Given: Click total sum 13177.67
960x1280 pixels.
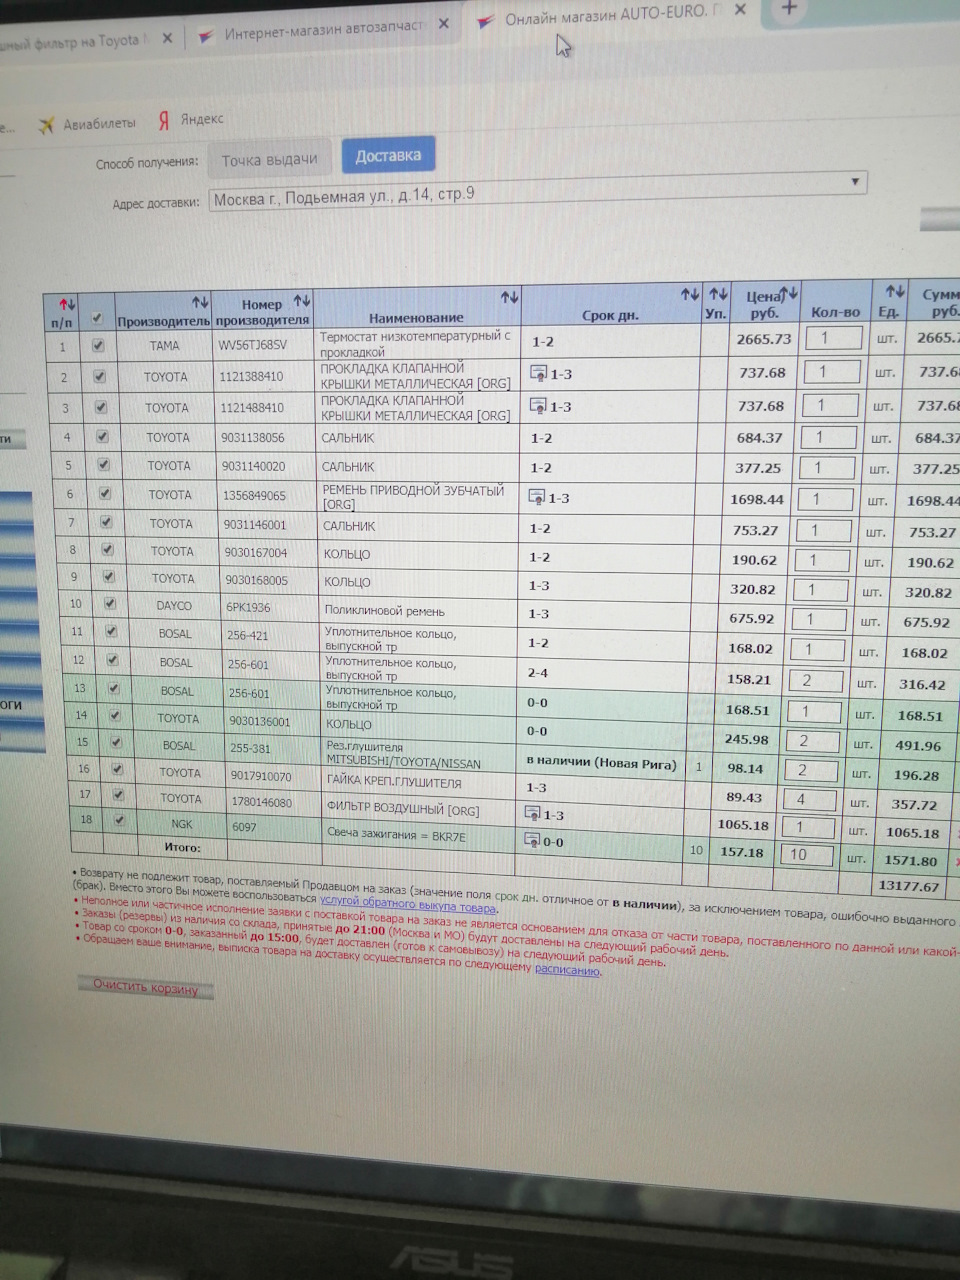Looking at the screenshot, I should coord(908,886).
